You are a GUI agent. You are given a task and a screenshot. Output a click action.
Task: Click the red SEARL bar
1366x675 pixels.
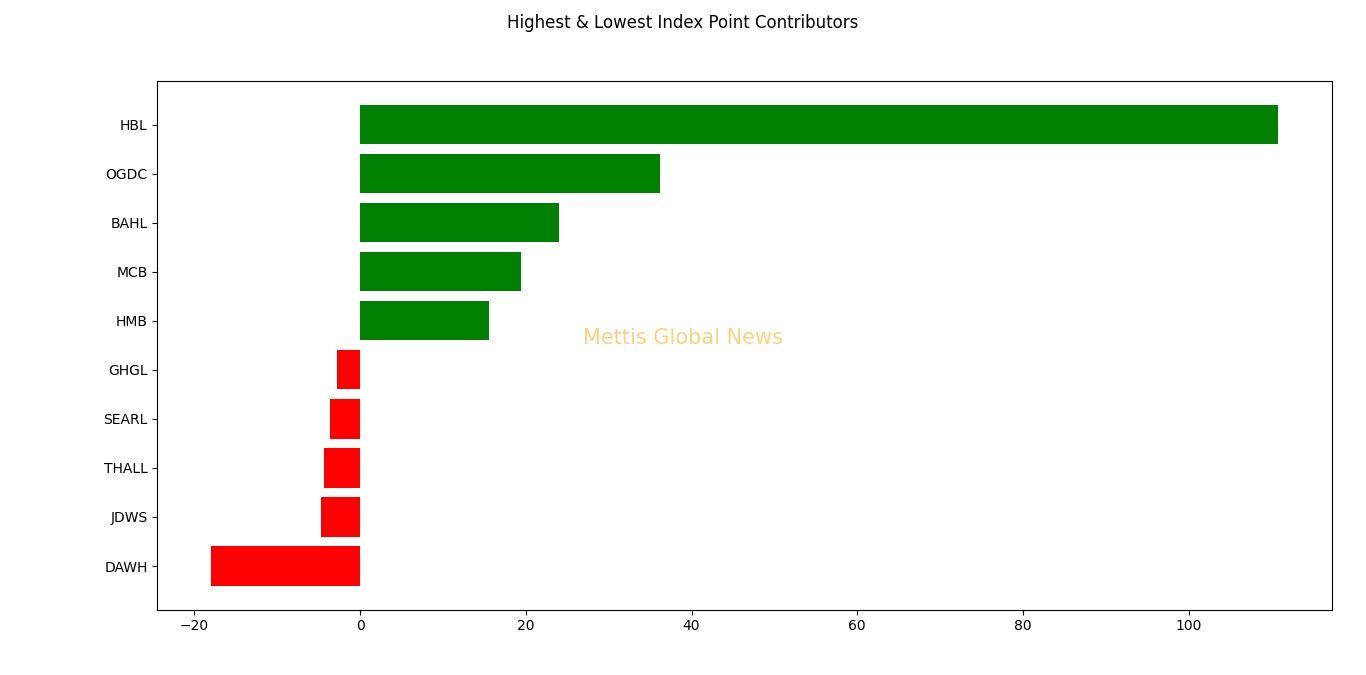345,419
